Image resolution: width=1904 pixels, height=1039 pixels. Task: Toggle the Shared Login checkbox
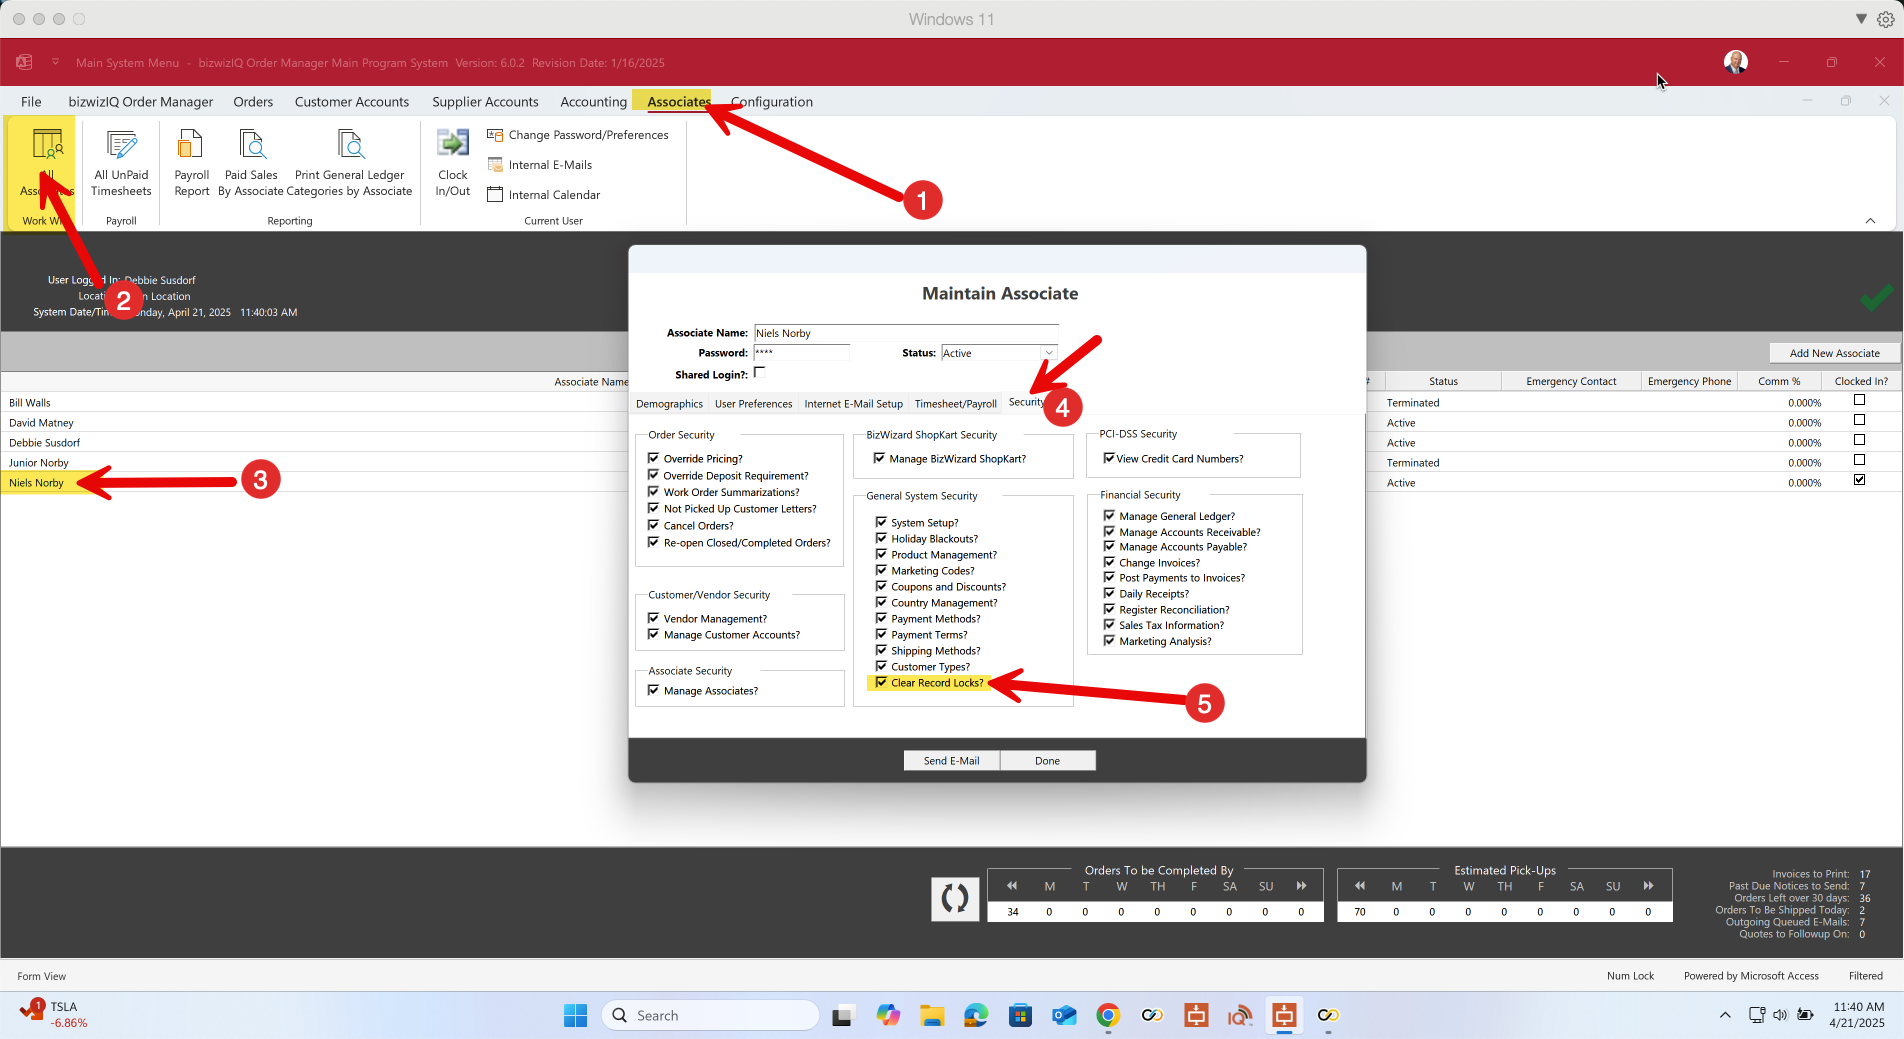point(759,373)
